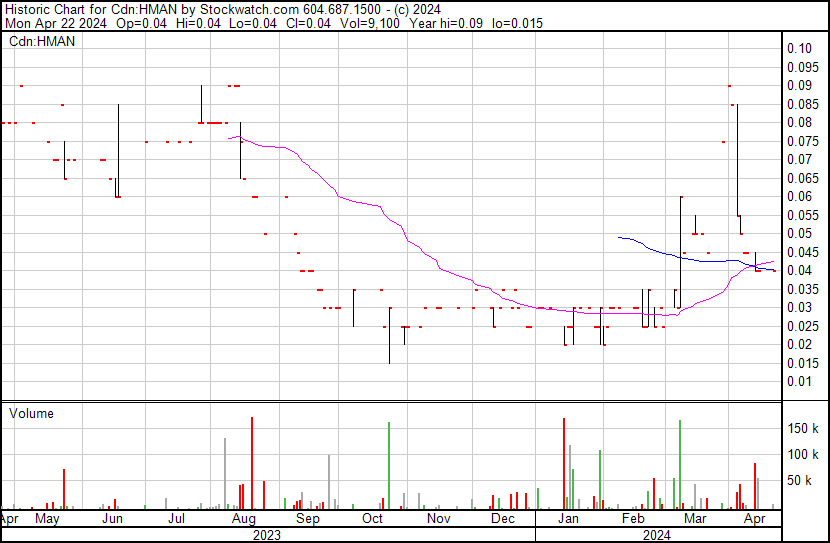Click the 2024 year label below the chart
The width and height of the screenshot is (830, 543).
pyautogui.click(x=657, y=534)
